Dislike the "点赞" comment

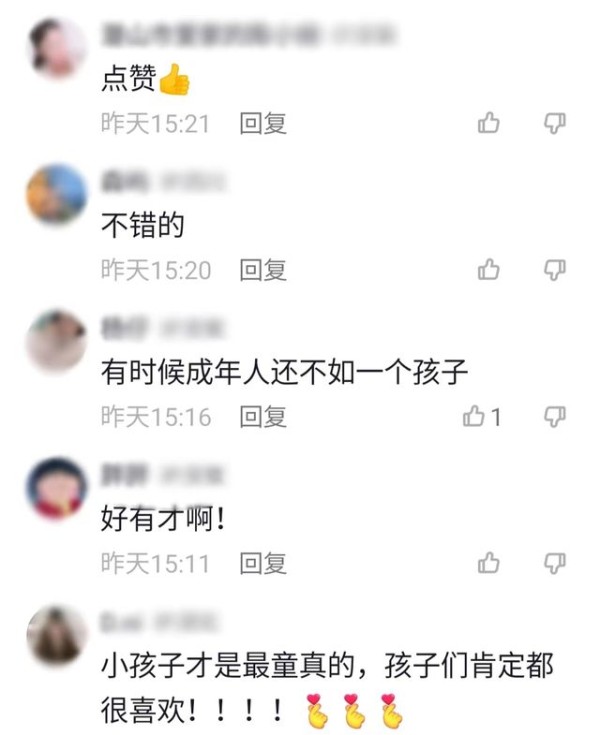coord(555,123)
